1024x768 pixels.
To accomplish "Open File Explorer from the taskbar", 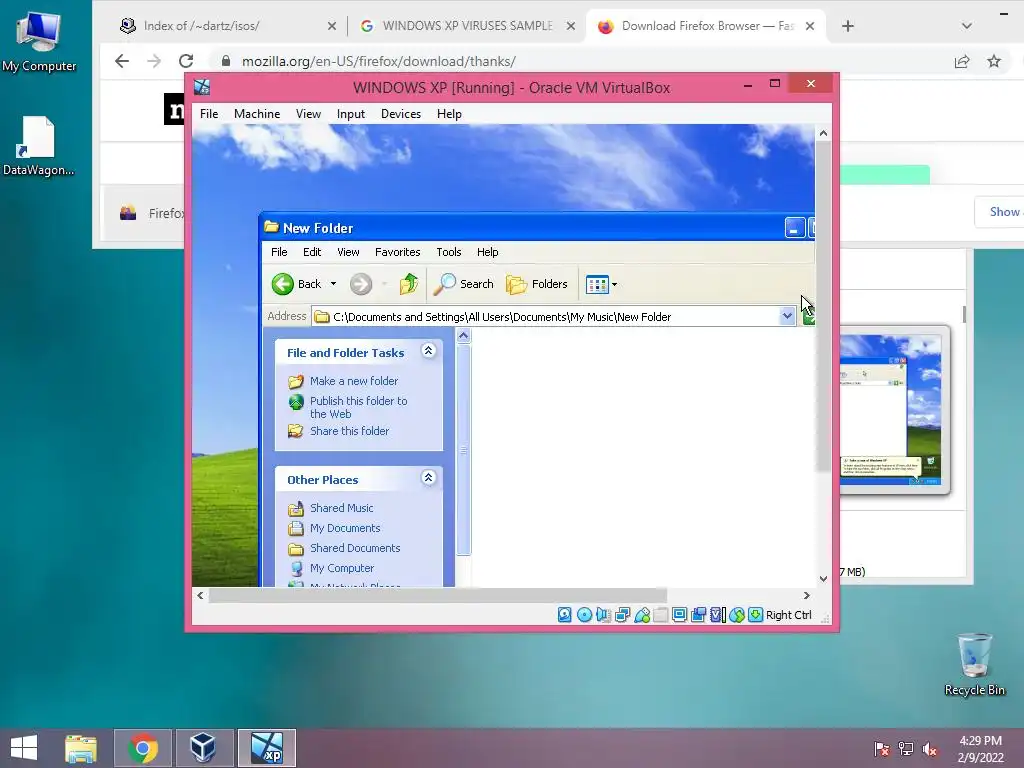I will coord(81,748).
